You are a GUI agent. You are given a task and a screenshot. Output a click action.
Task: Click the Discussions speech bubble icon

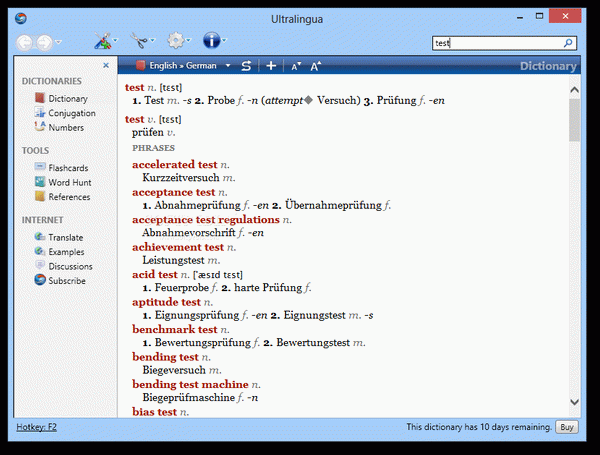[x=40, y=265]
